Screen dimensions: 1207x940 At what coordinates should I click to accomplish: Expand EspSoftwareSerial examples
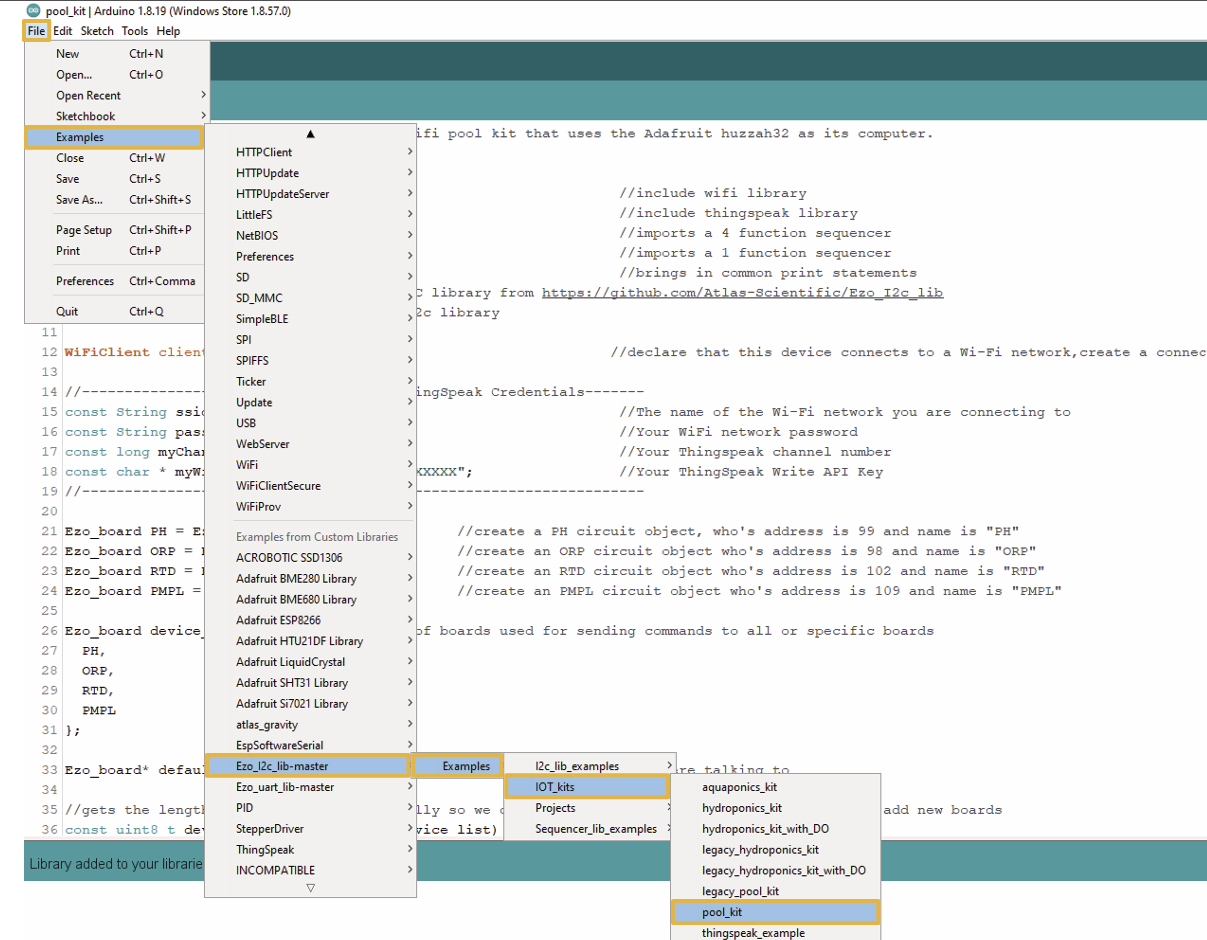[x=310, y=745]
